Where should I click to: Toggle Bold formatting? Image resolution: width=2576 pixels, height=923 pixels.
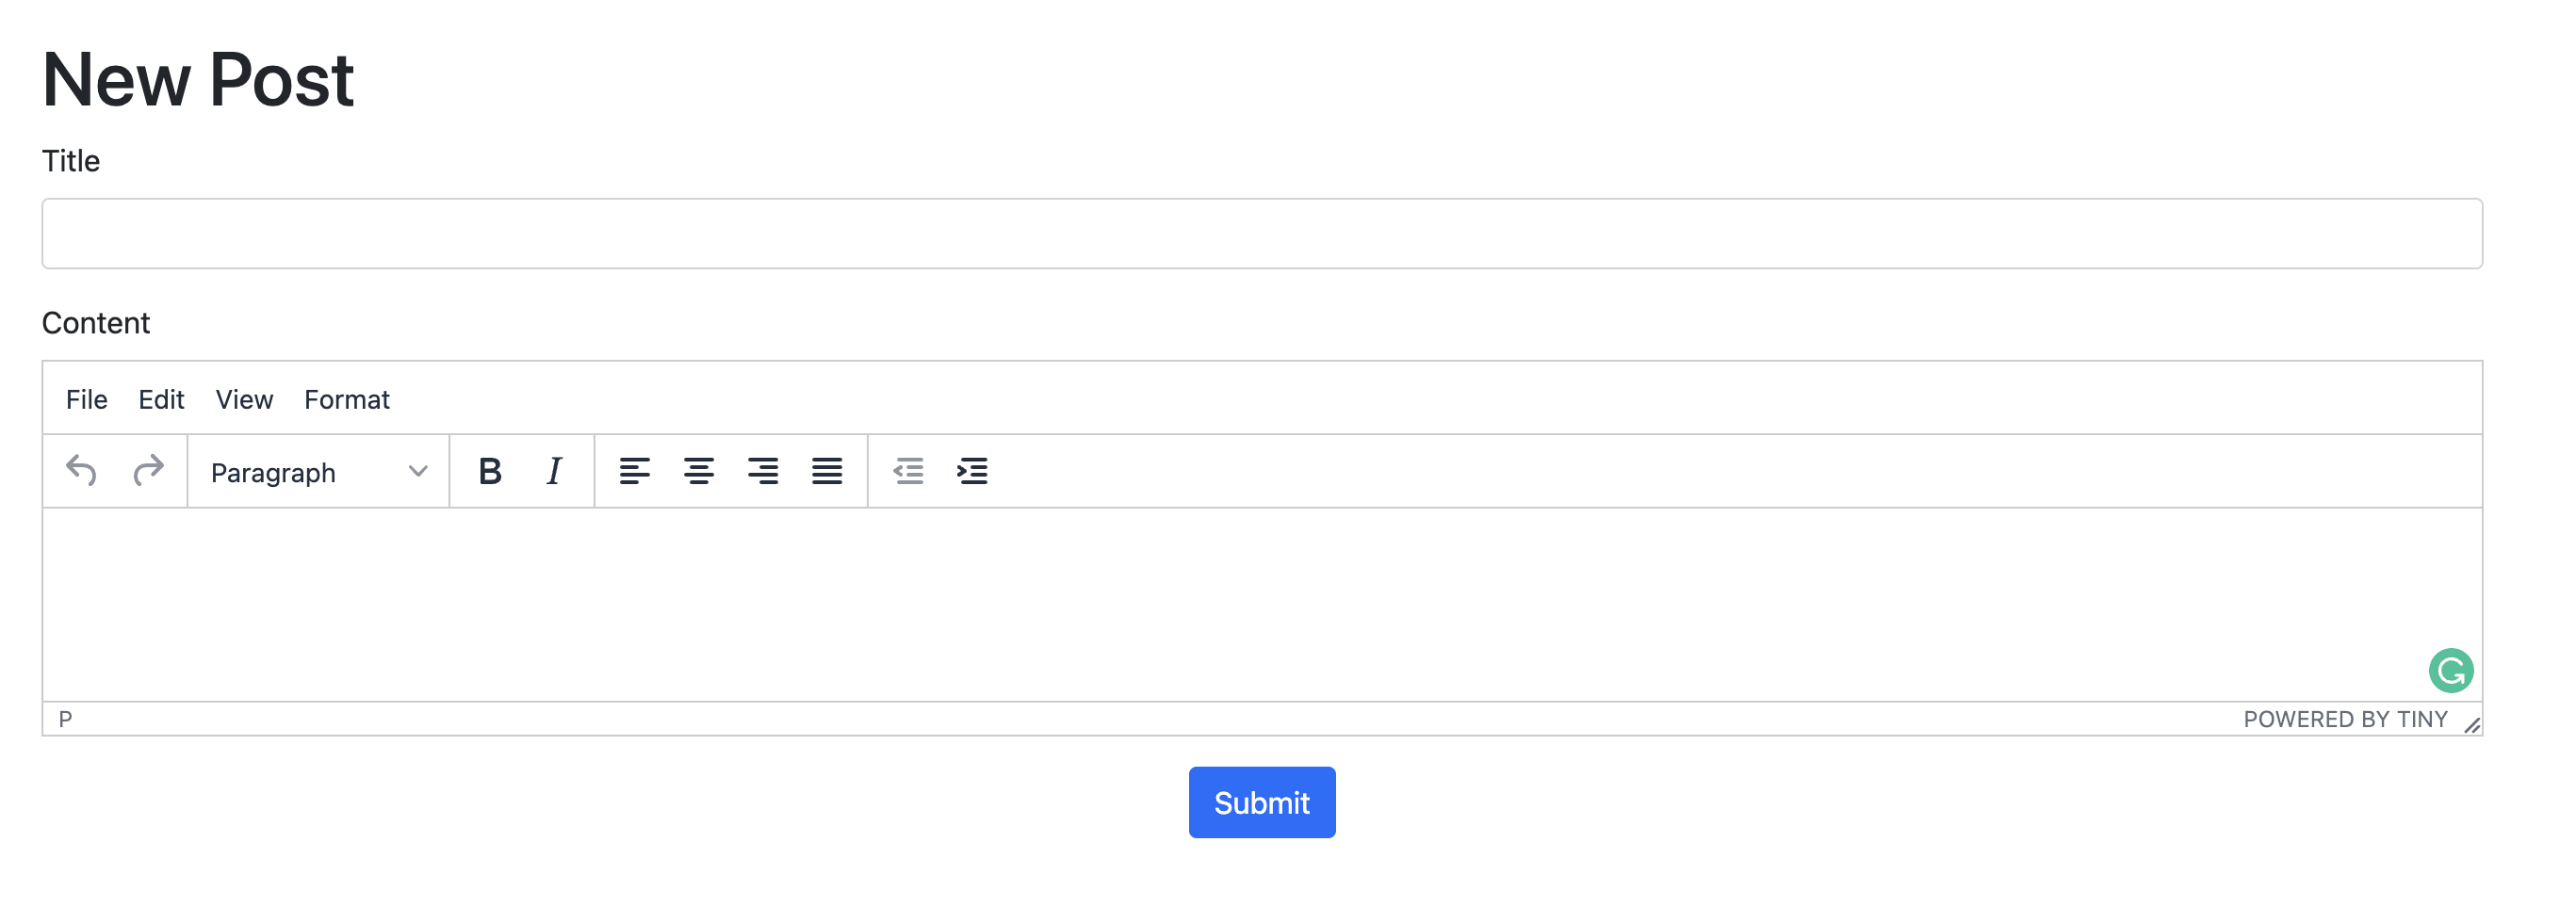coord(489,471)
